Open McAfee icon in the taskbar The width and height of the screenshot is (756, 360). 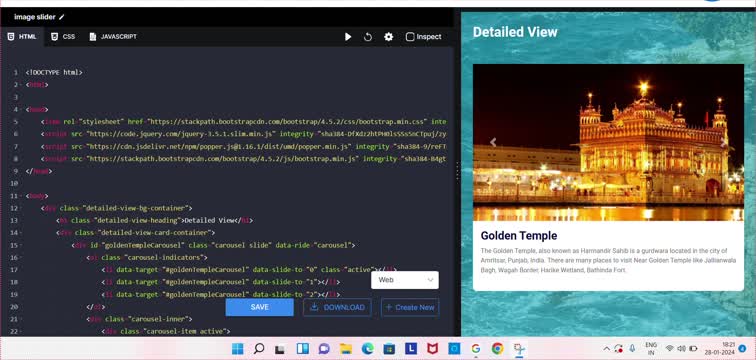pyautogui.click(x=432, y=348)
